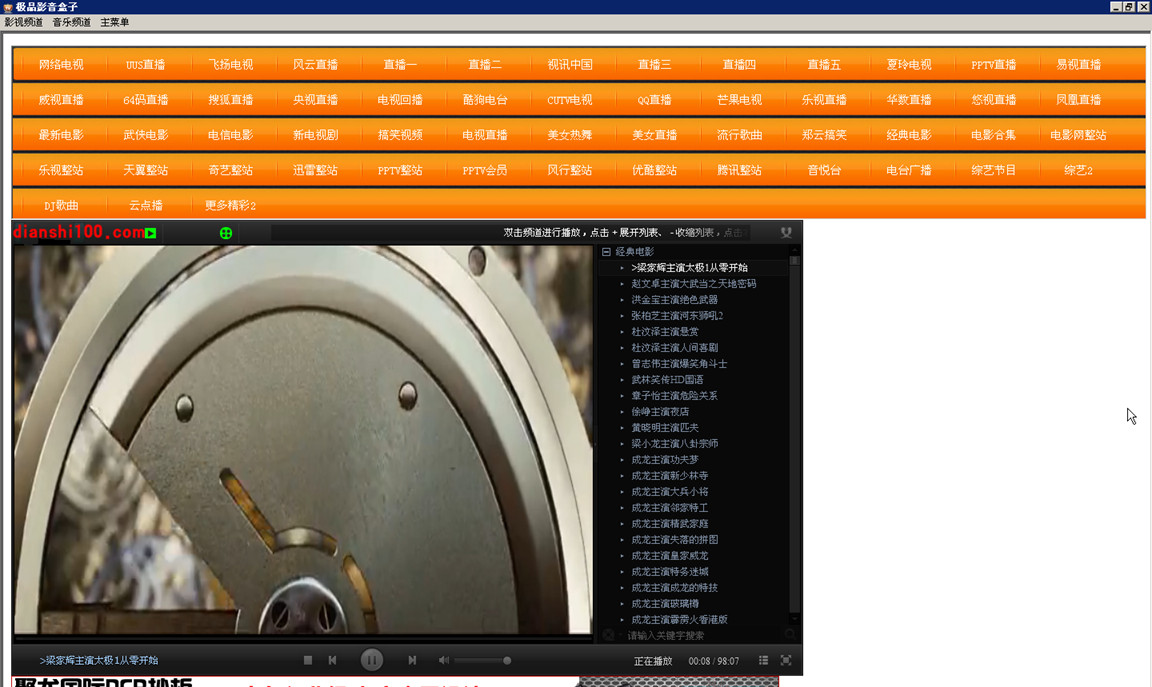This screenshot has width=1152, height=687.
Task: Stop playback with the stop button
Action: tap(308, 661)
